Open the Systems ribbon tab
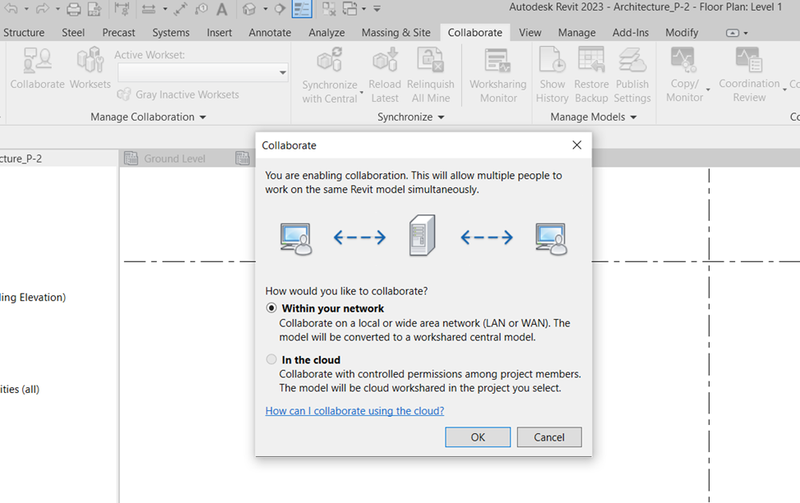This screenshot has width=800, height=503. [x=170, y=33]
